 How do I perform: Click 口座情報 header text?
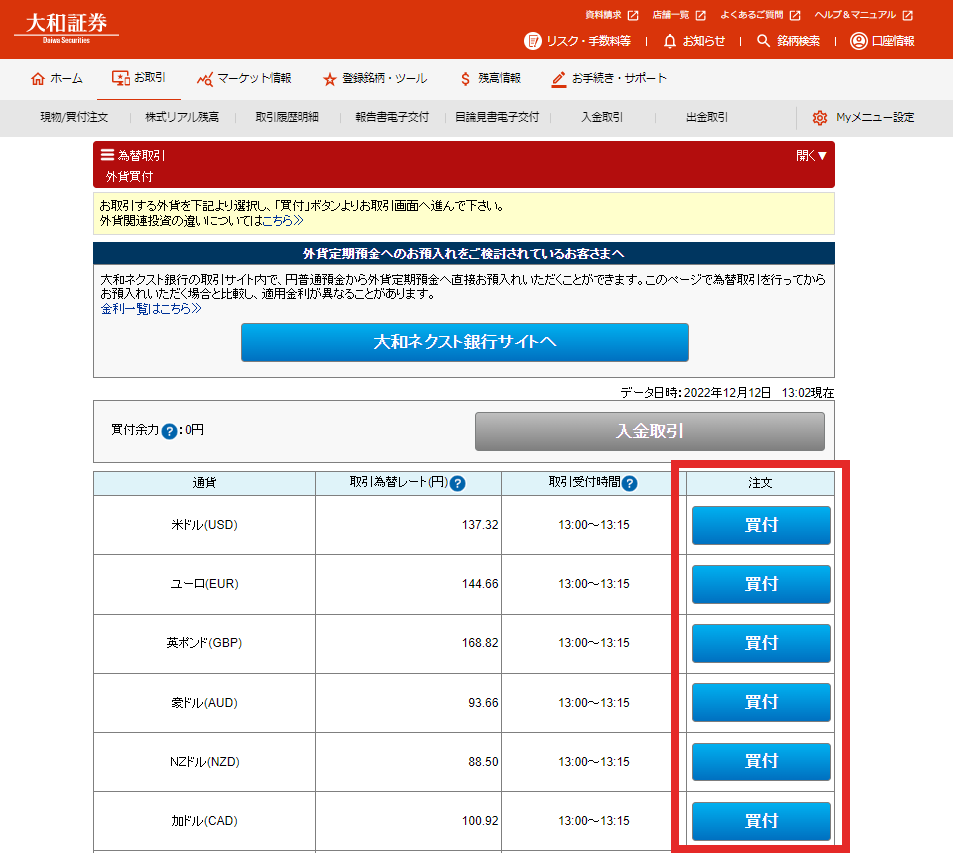coord(893,41)
